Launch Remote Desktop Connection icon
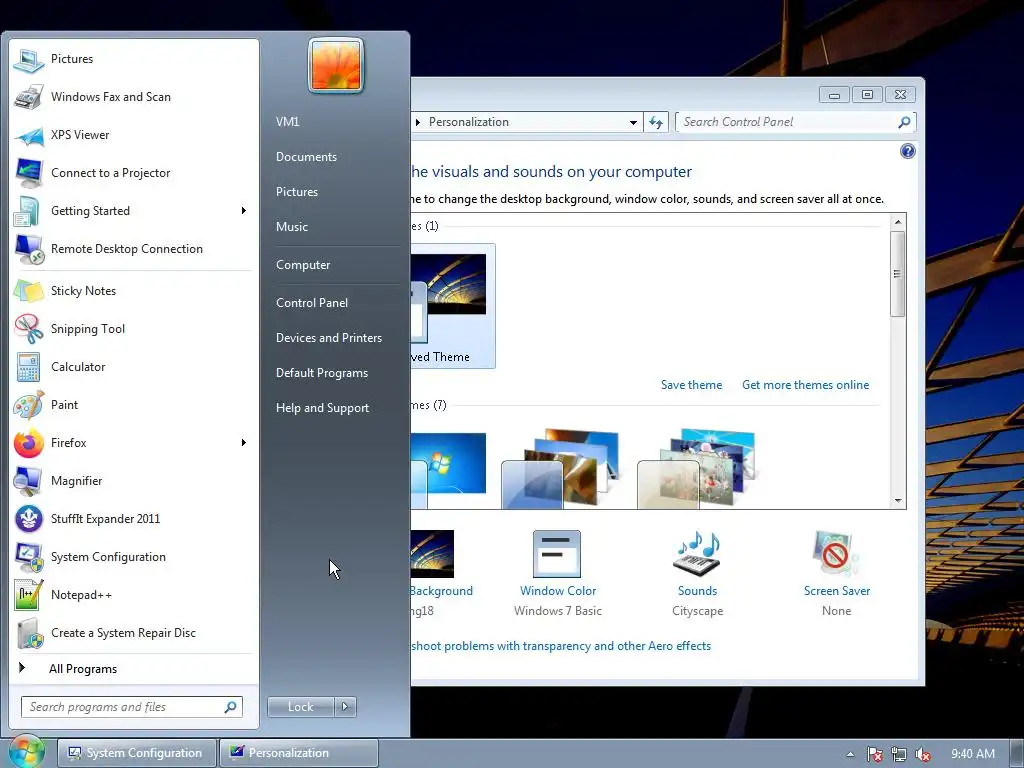1024x768 pixels. [29, 249]
